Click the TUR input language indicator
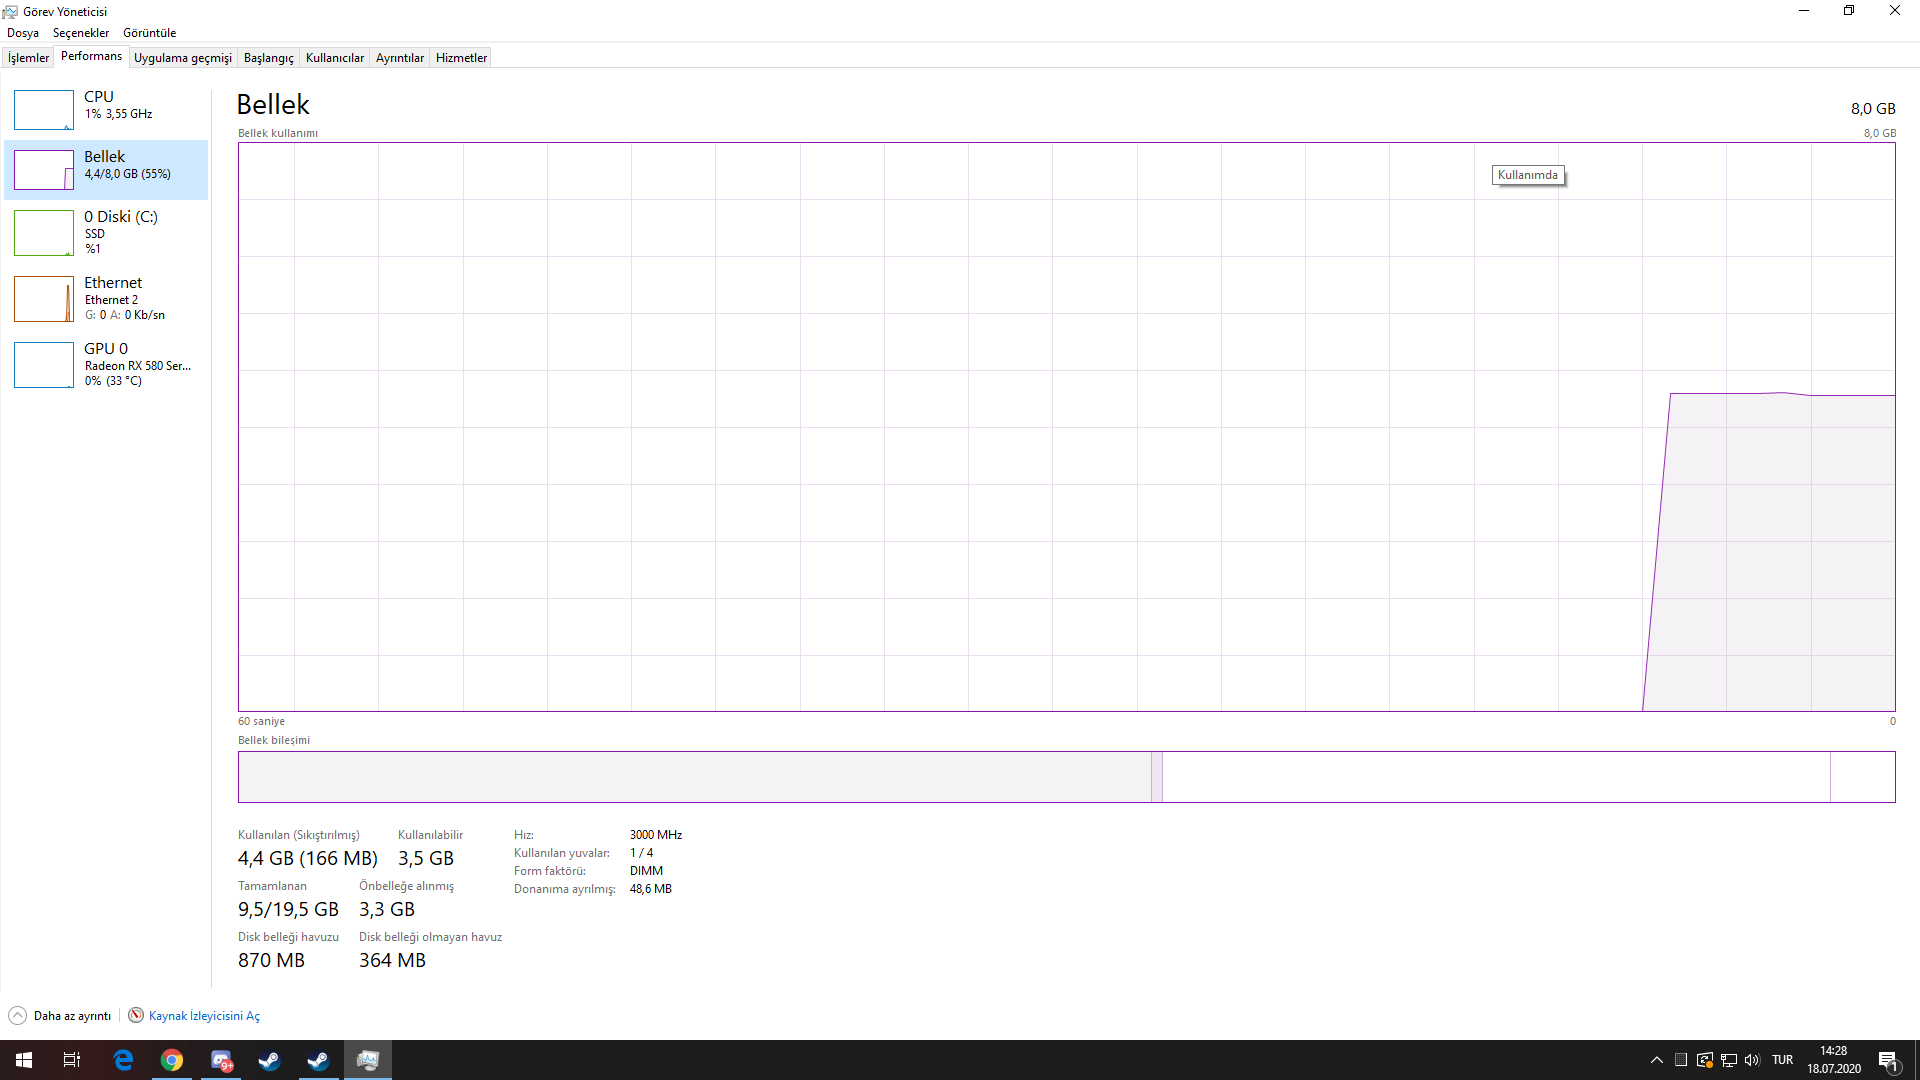The width and height of the screenshot is (1920, 1080). pyautogui.click(x=1783, y=1060)
